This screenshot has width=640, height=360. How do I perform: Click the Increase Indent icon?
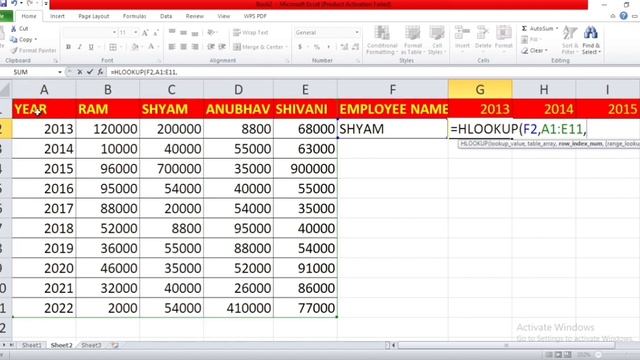tap(222, 47)
